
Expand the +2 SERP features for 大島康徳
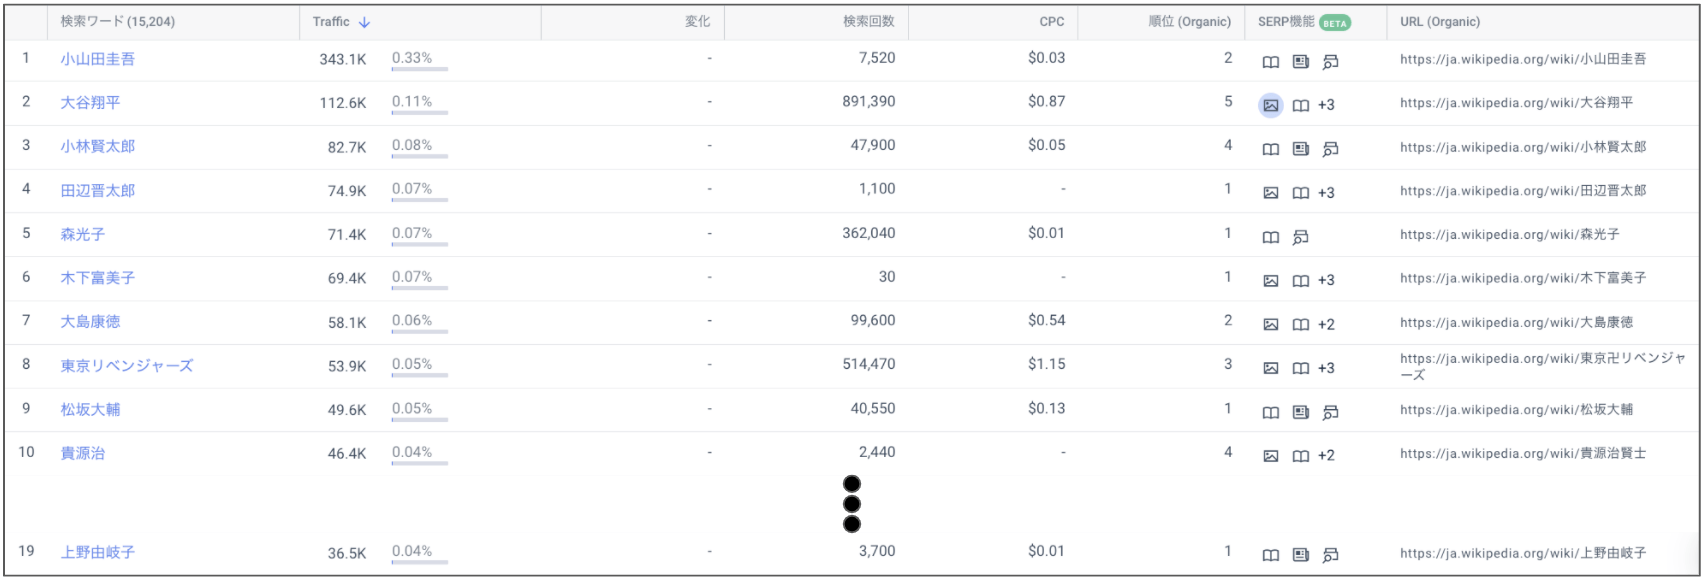point(1326,324)
